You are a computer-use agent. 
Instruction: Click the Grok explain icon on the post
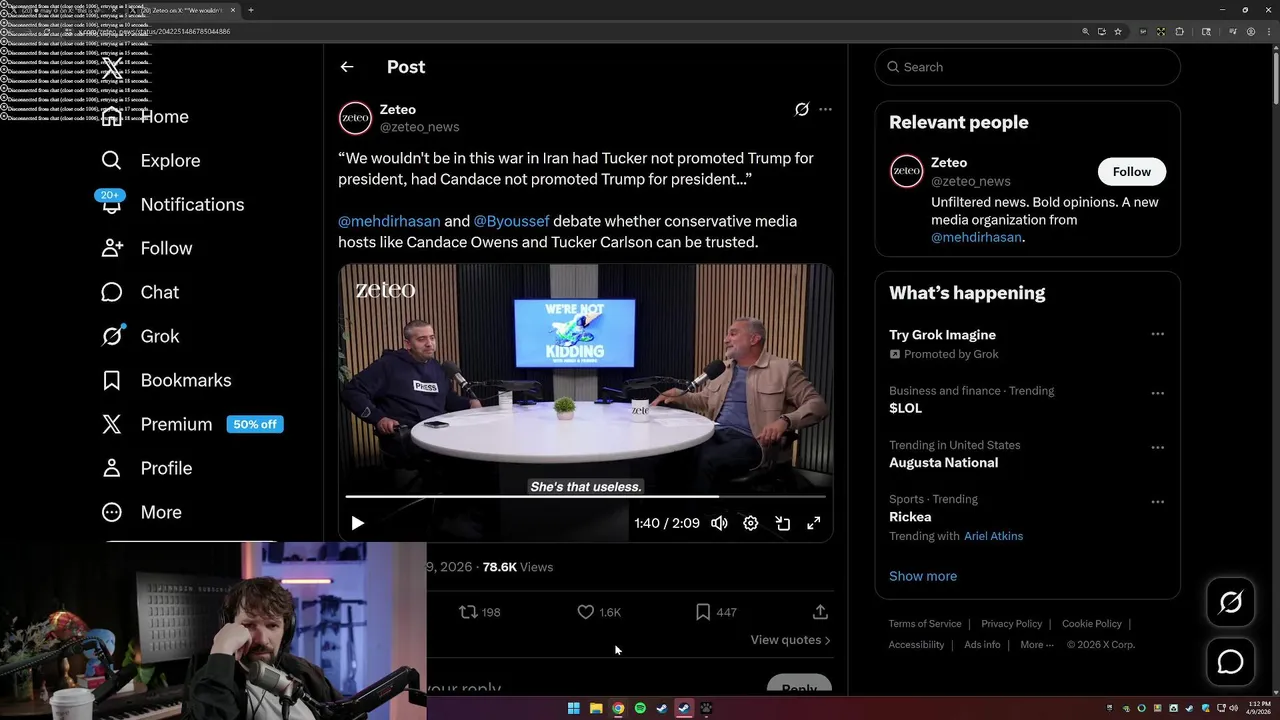click(801, 109)
